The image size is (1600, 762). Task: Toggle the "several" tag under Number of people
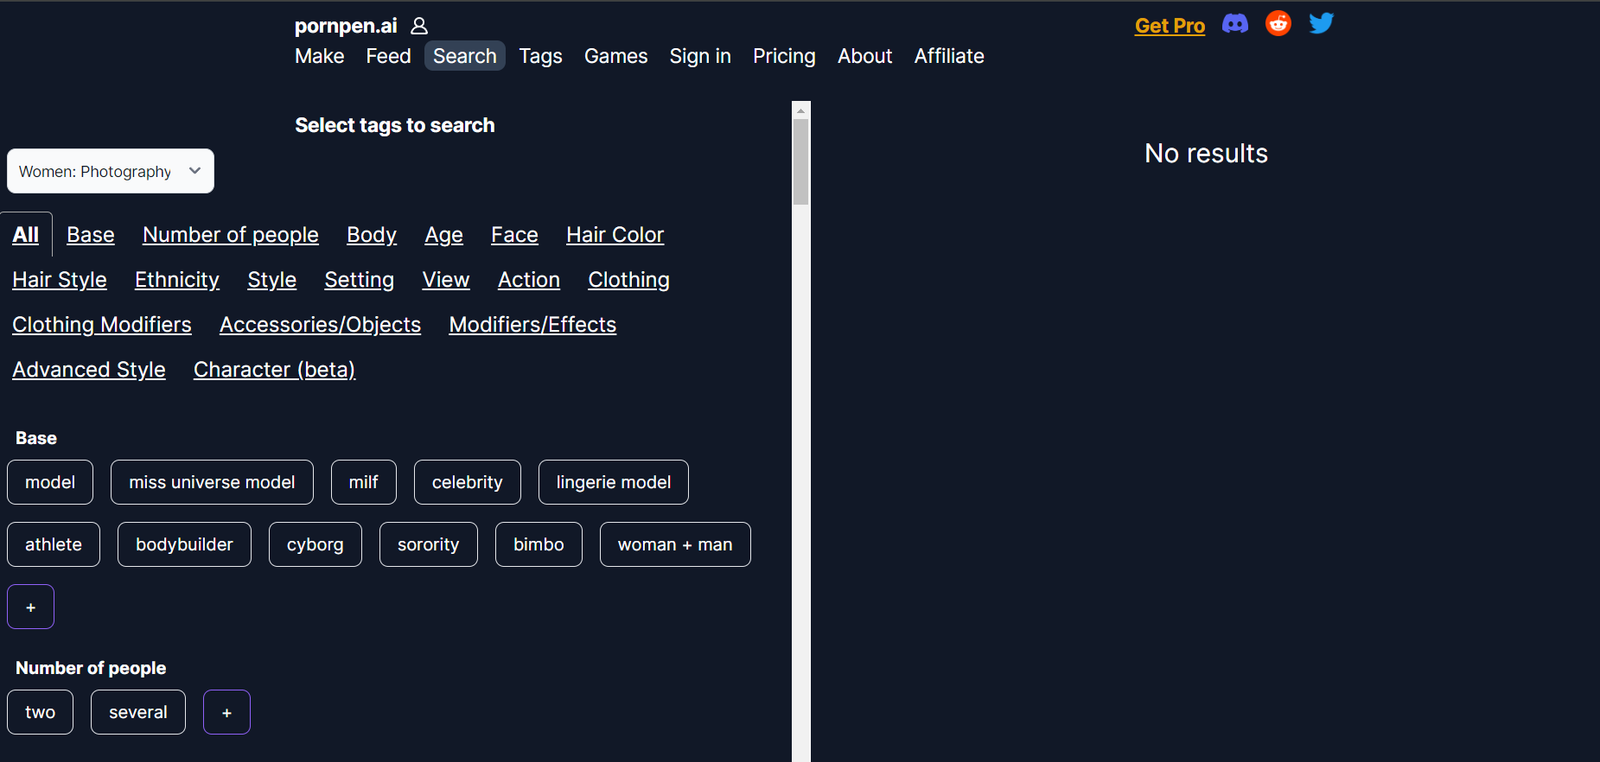point(138,712)
